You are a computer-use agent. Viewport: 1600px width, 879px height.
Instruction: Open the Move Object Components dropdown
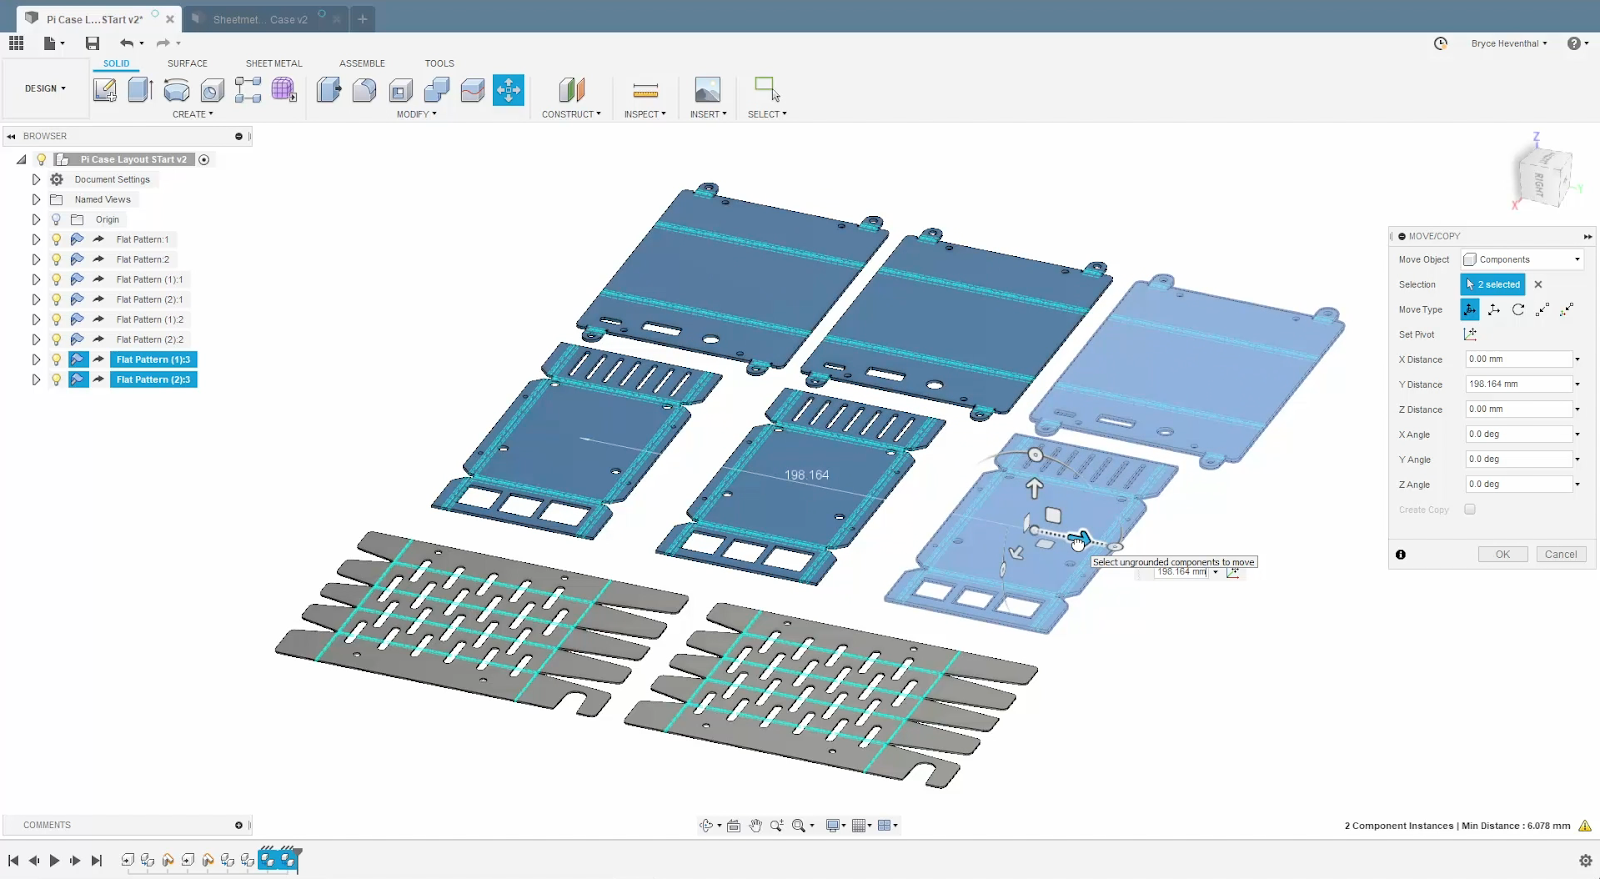tap(1522, 260)
